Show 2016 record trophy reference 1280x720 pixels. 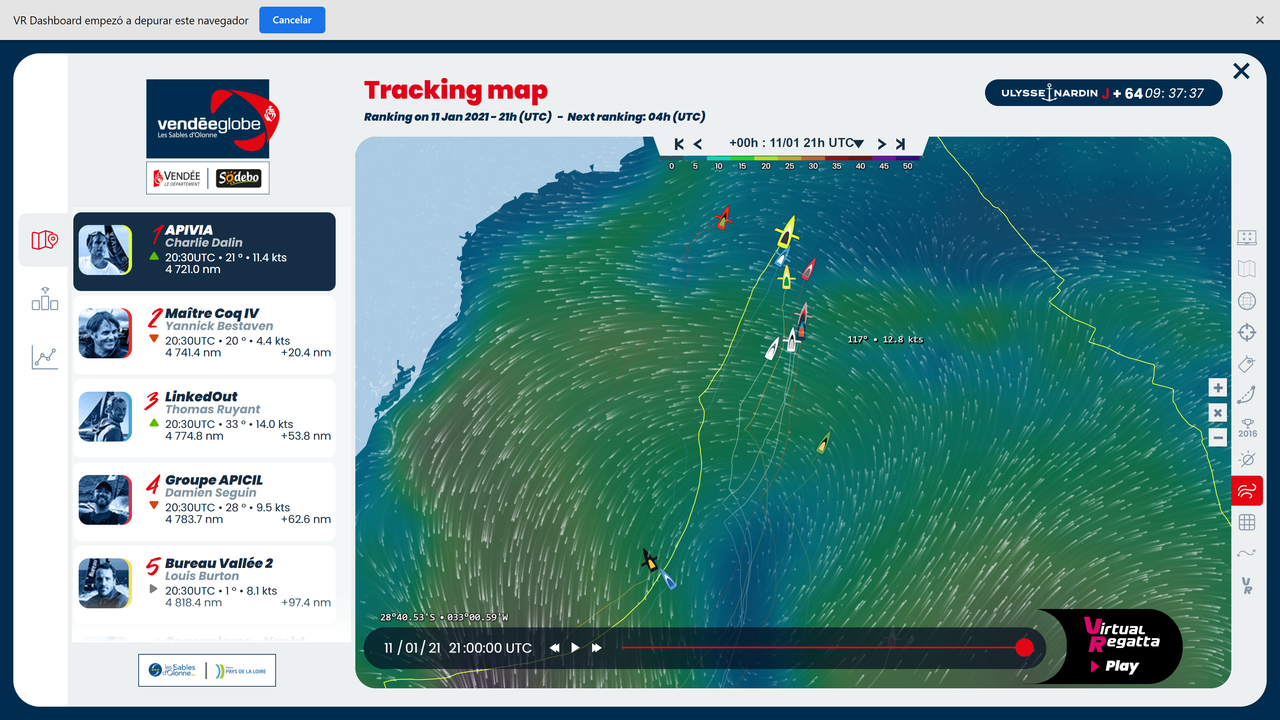tap(1247, 427)
